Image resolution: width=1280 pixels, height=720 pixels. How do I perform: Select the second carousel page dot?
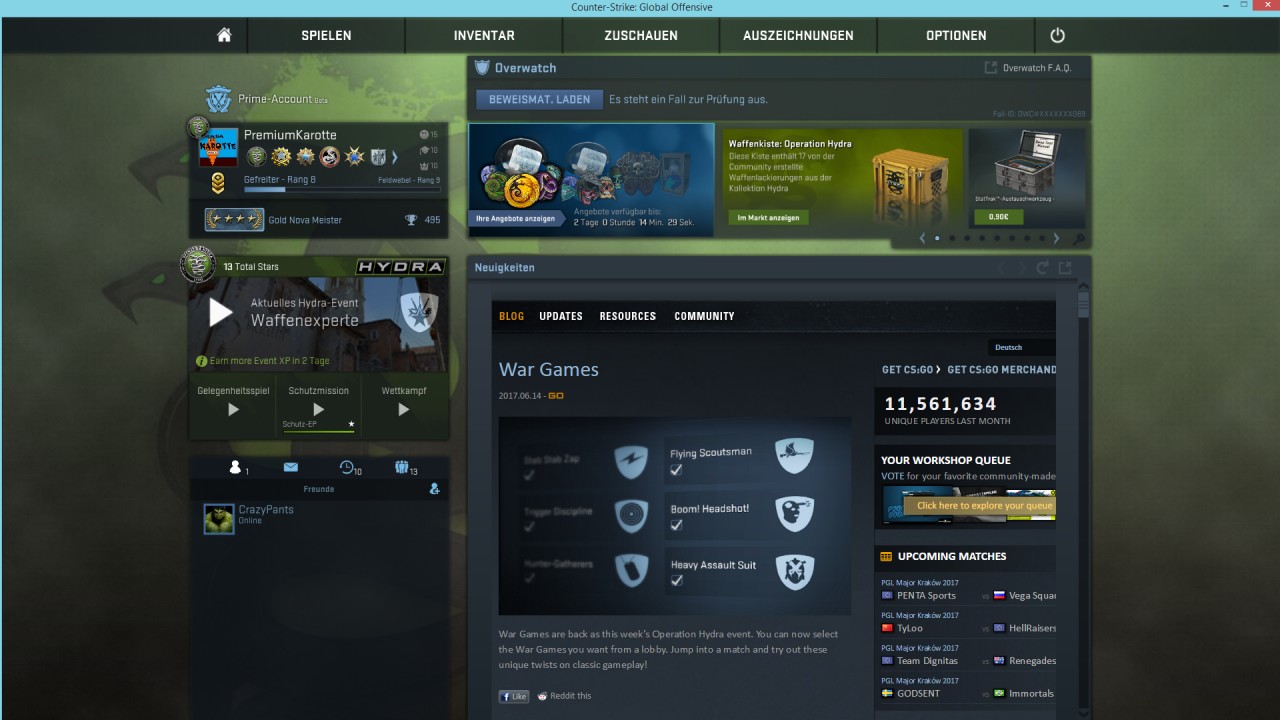(x=952, y=238)
